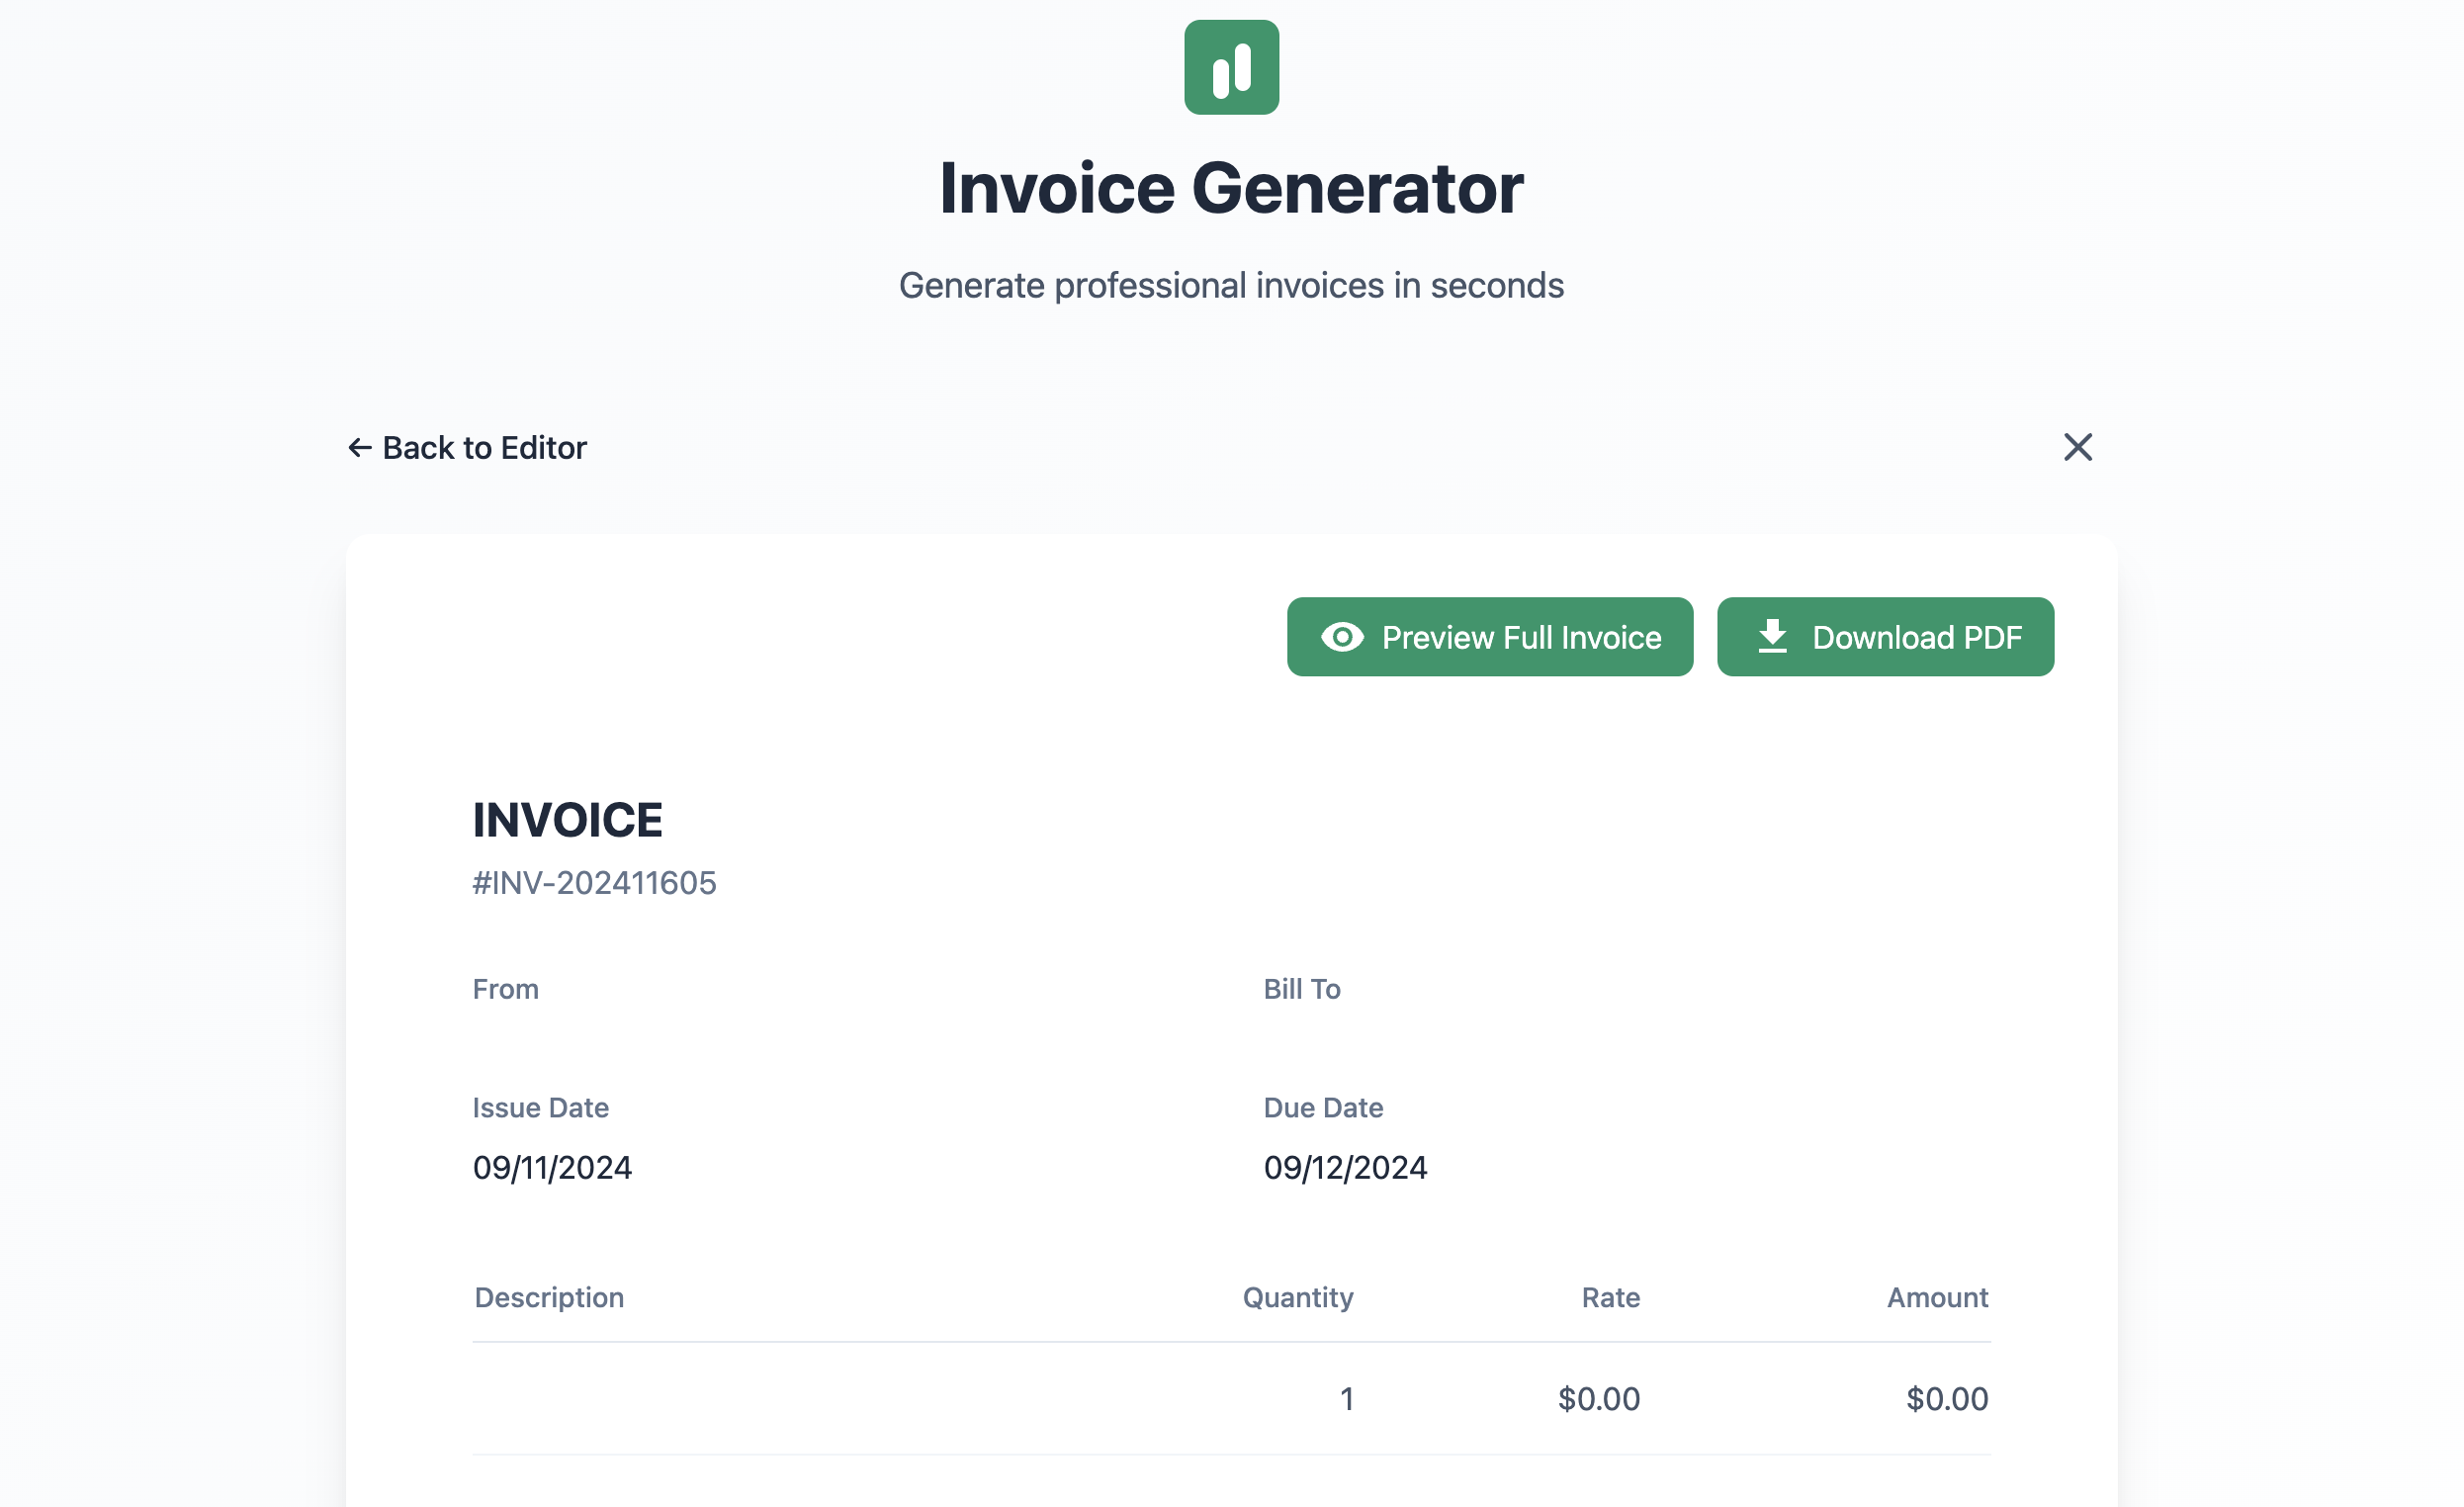This screenshot has height=1507, width=2464.
Task: Click the due date 09/12/2024
Action: (1345, 1167)
